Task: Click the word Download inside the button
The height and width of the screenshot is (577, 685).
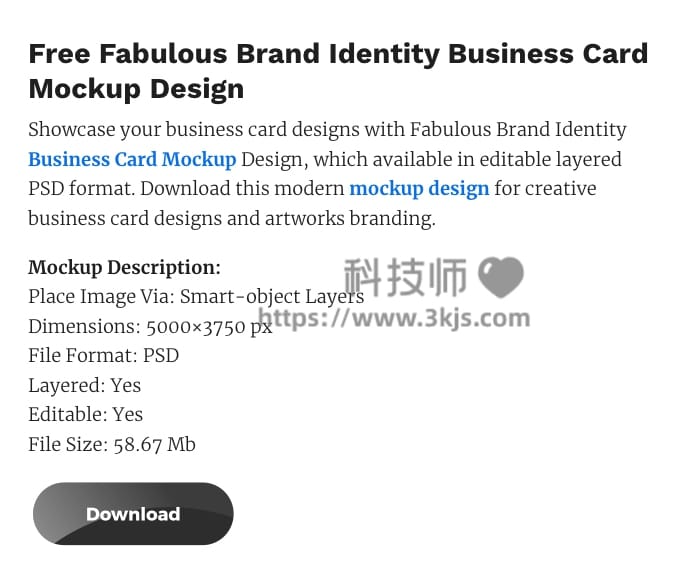Action: (133, 514)
